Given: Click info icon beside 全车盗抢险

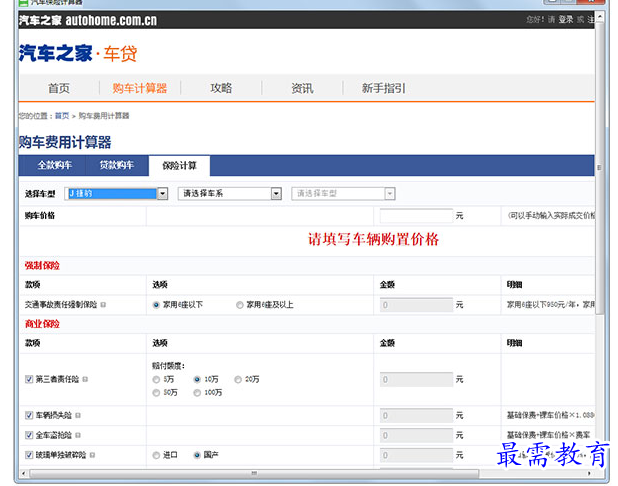Looking at the screenshot, I should coord(78,435).
